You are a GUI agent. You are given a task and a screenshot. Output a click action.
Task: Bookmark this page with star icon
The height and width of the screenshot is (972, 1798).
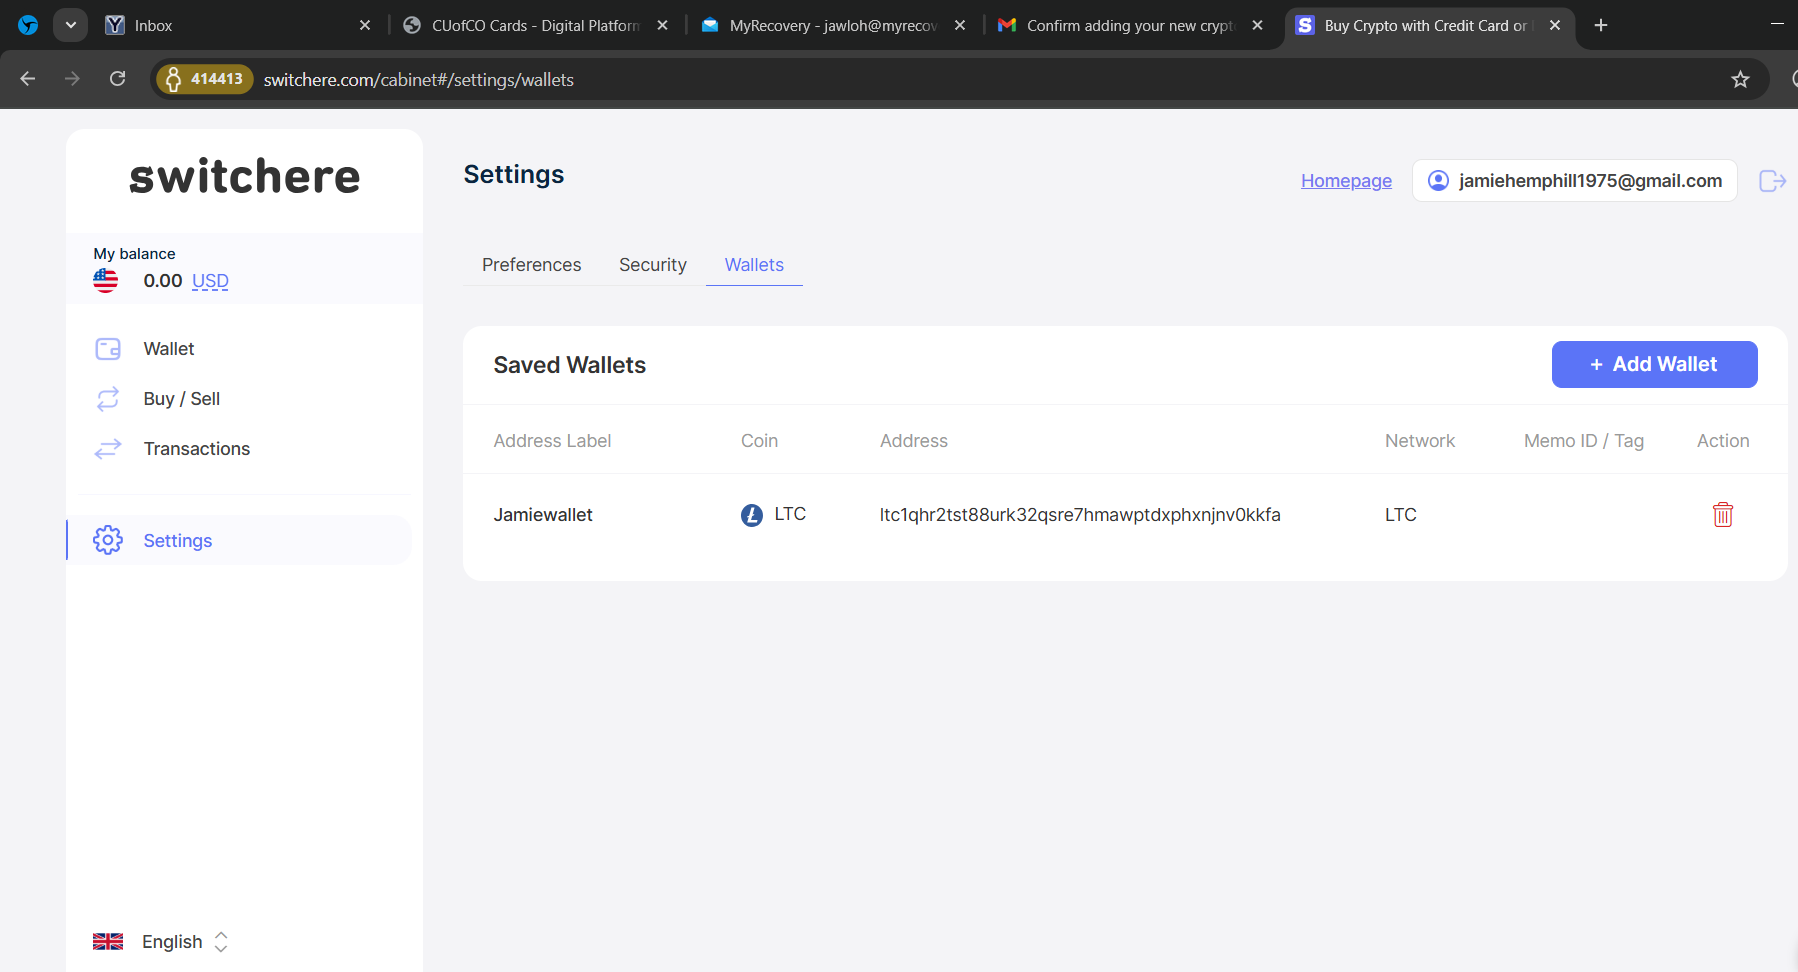click(x=1740, y=79)
